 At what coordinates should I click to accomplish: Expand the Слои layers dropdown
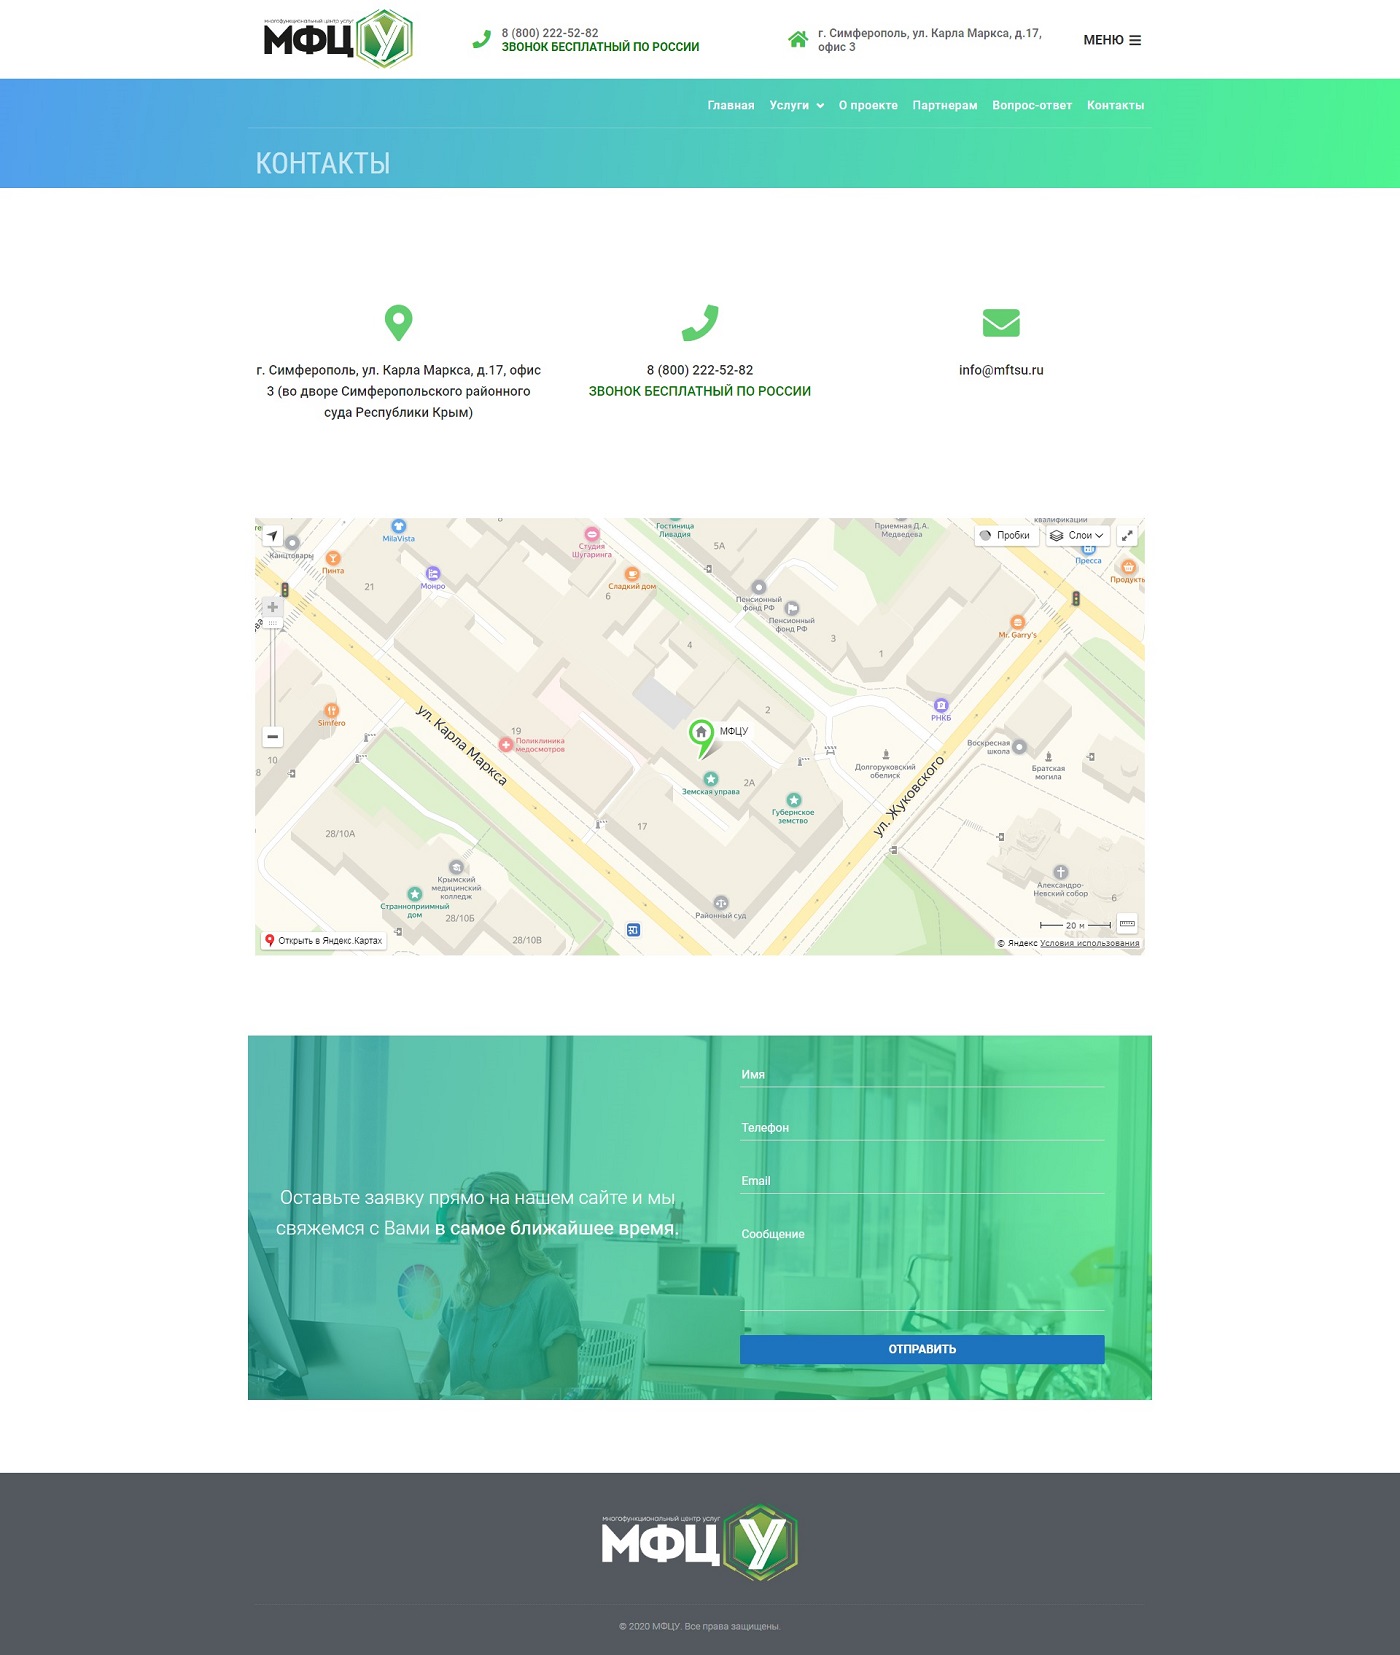point(1077,535)
